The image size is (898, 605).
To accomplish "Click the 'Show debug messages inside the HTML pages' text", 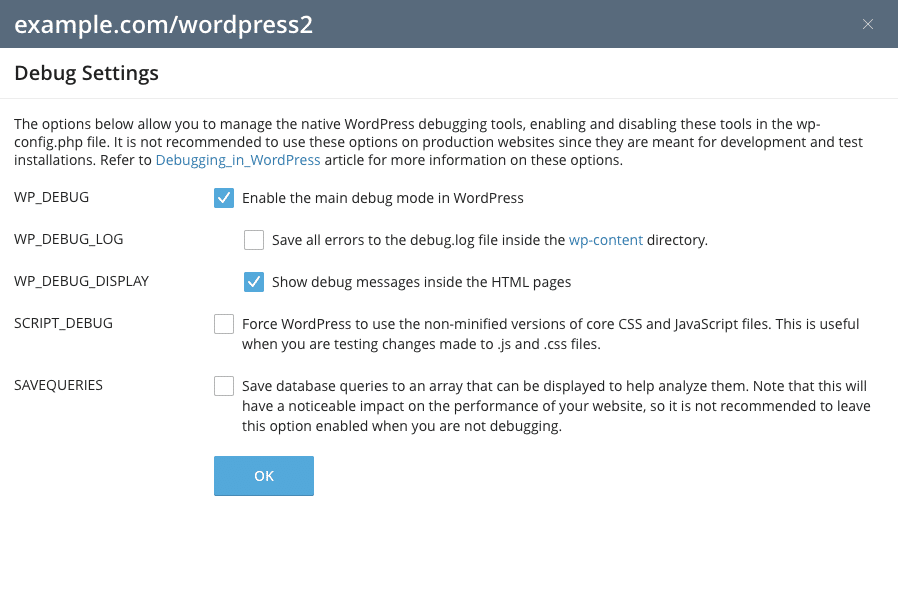I will pos(421,282).
